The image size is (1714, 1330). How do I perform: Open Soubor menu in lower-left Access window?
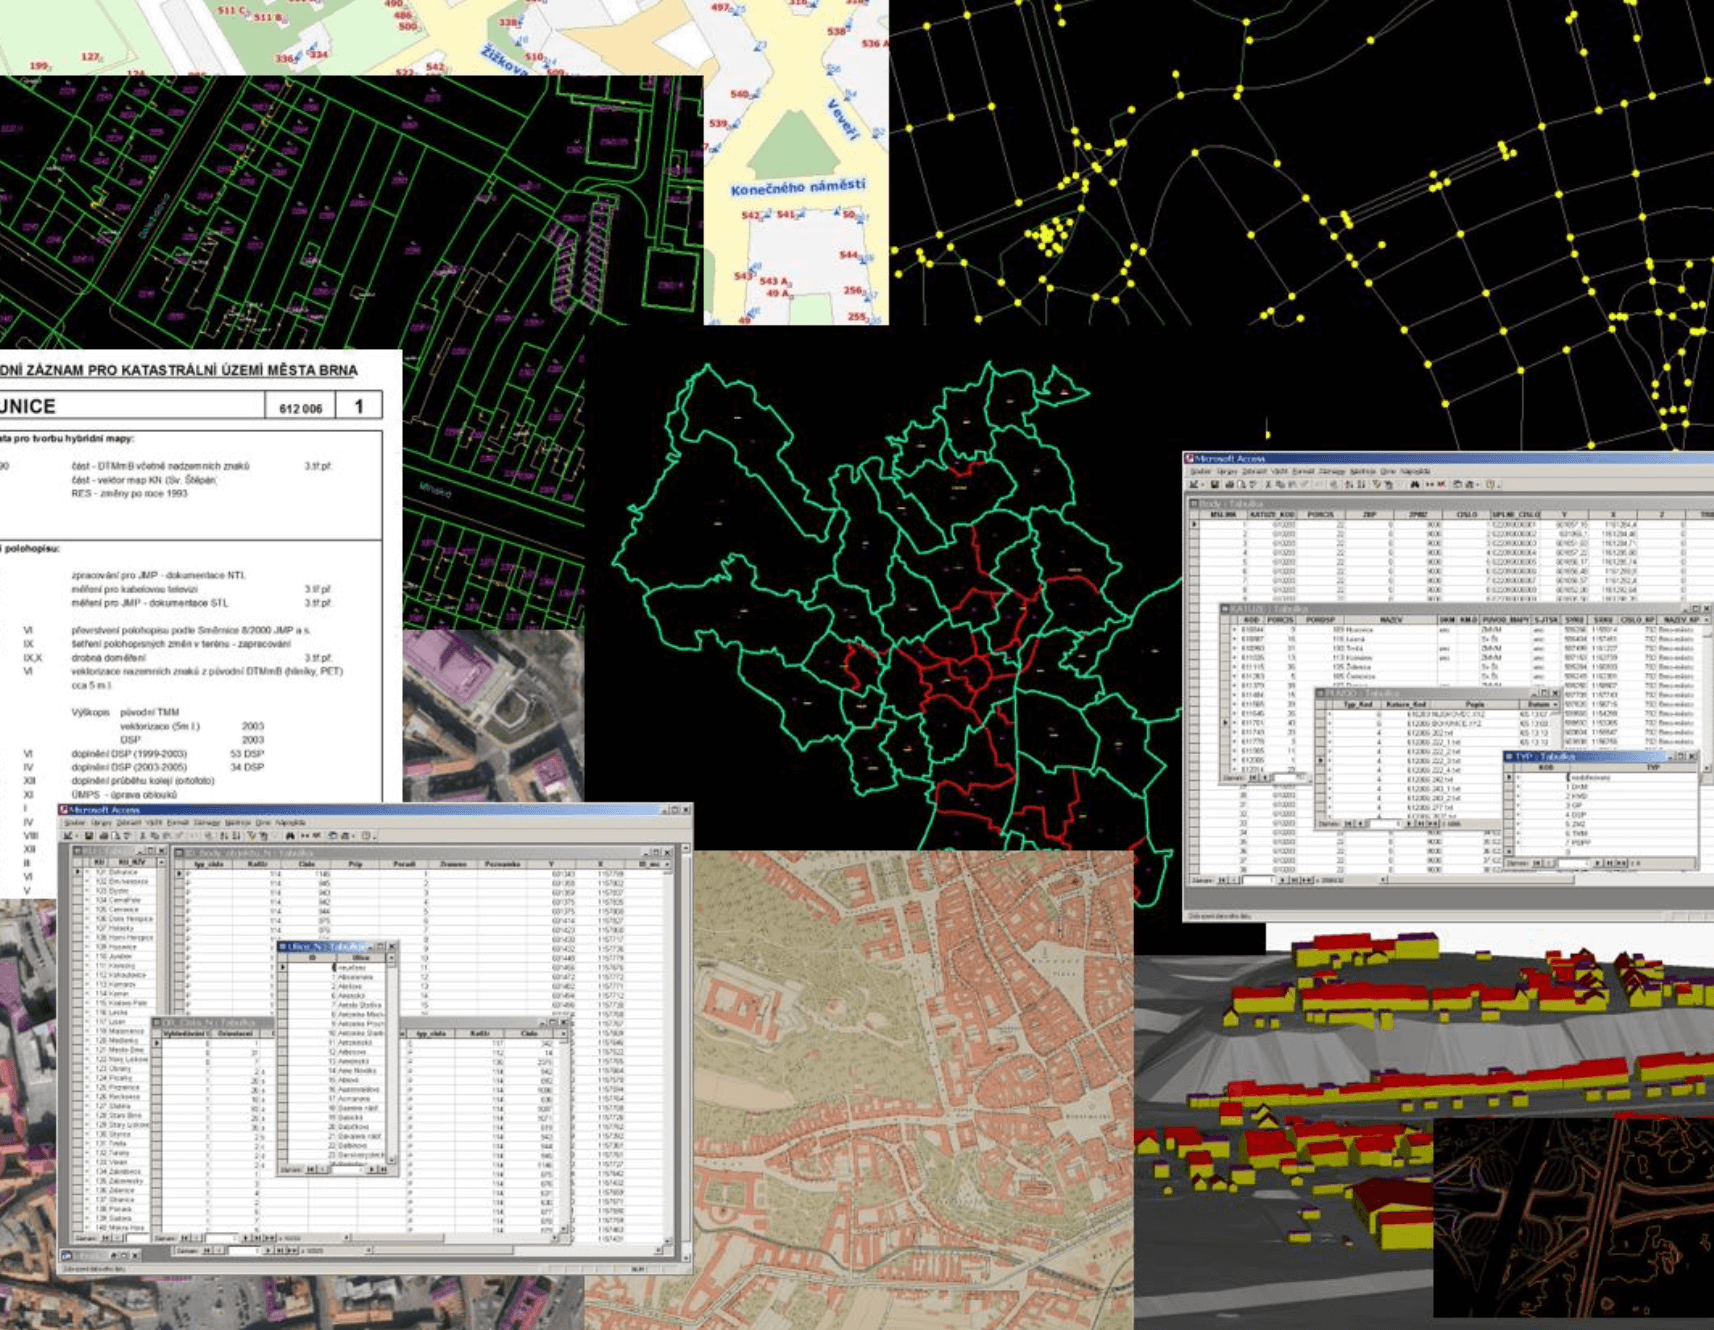(74, 823)
